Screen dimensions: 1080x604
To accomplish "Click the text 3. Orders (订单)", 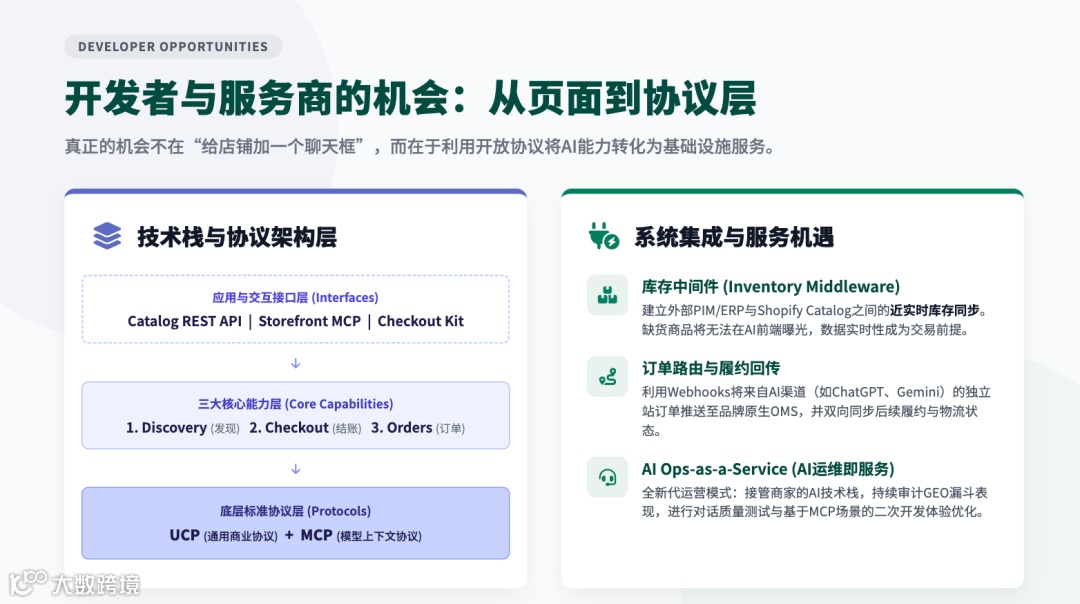I will [x=418, y=428].
